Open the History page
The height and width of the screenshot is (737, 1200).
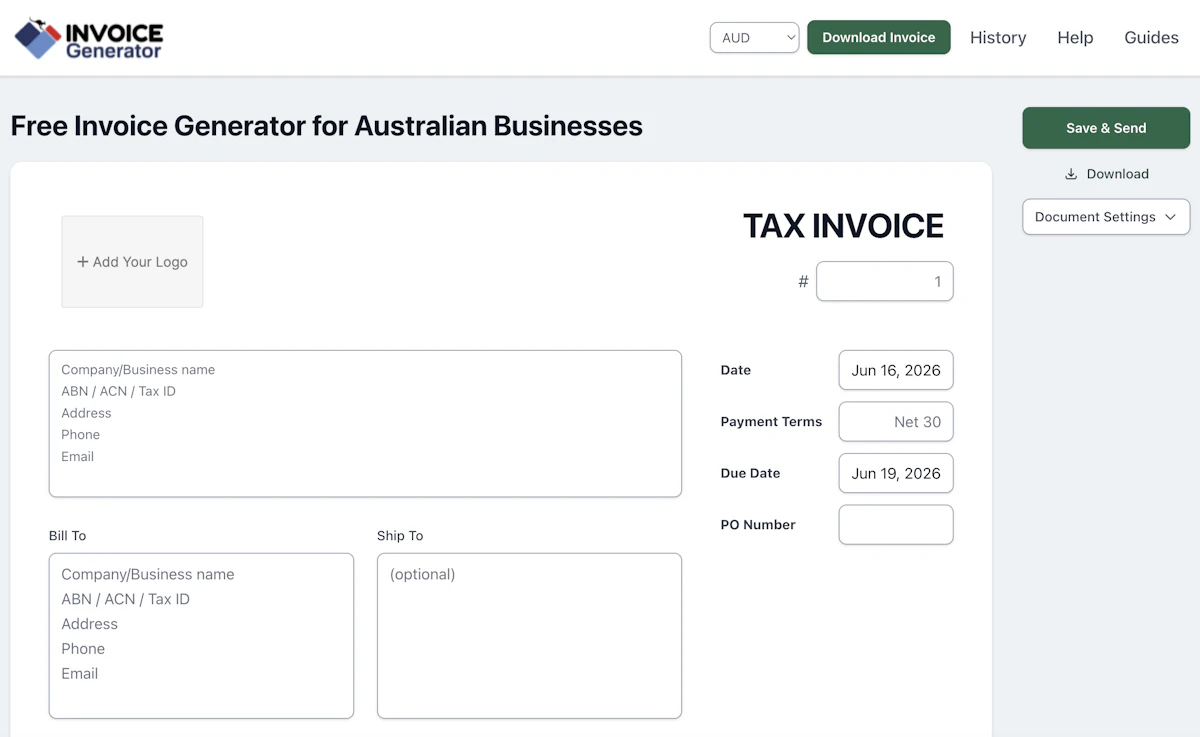coord(998,38)
